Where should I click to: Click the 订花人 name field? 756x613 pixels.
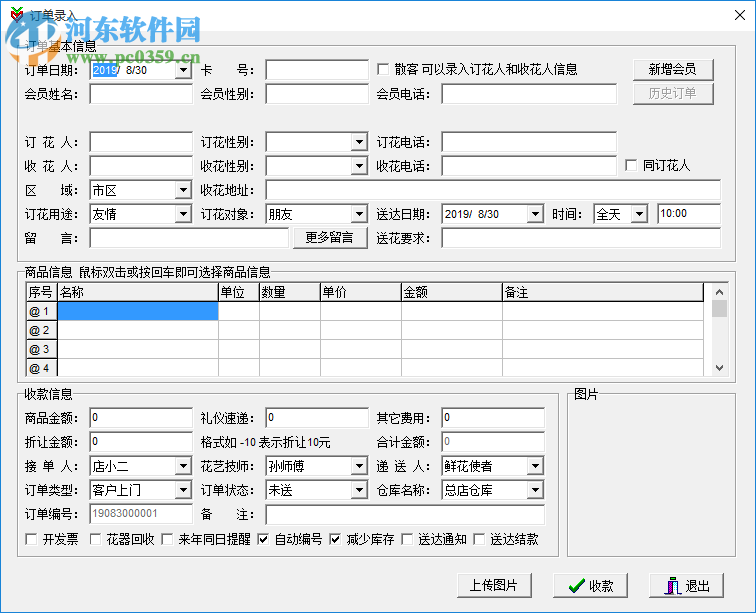[141, 142]
